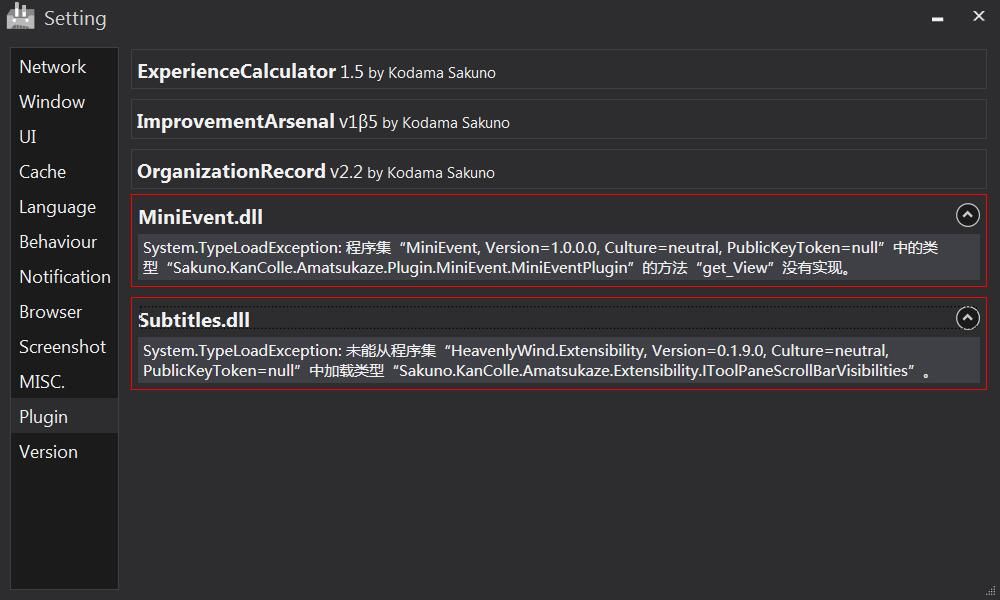This screenshot has width=1000, height=600.
Task: Open the Screenshot settings tab
Action: coord(64,347)
